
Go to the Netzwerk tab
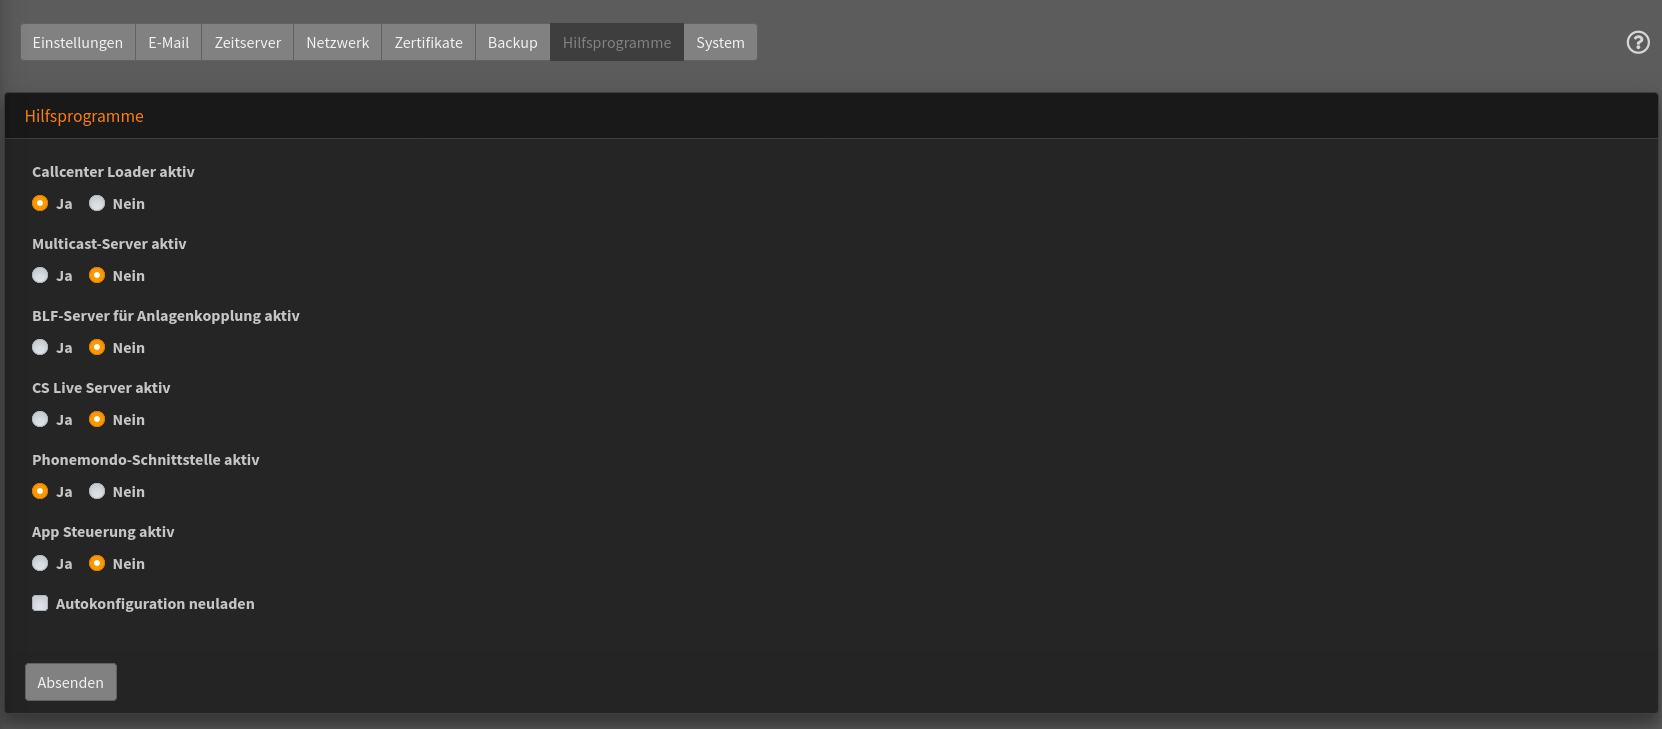(x=337, y=42)
